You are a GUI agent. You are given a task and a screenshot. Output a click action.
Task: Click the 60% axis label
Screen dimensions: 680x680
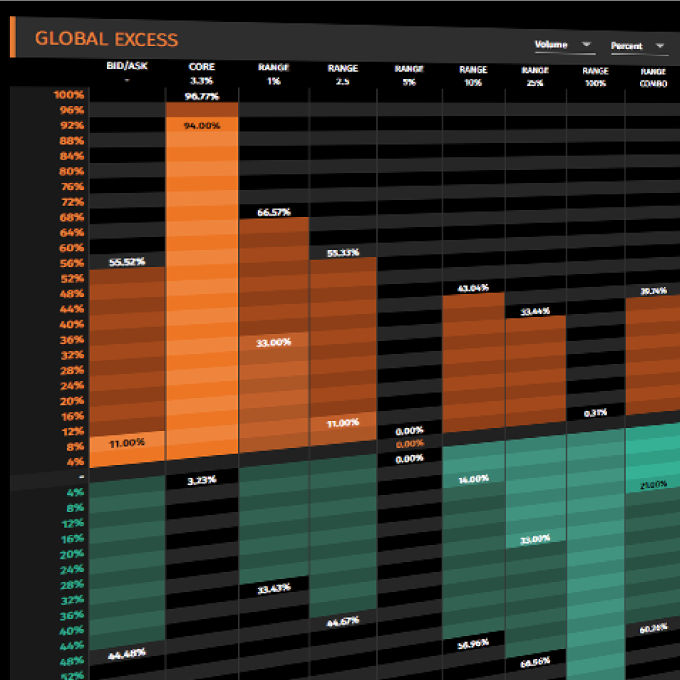[72, 248]
